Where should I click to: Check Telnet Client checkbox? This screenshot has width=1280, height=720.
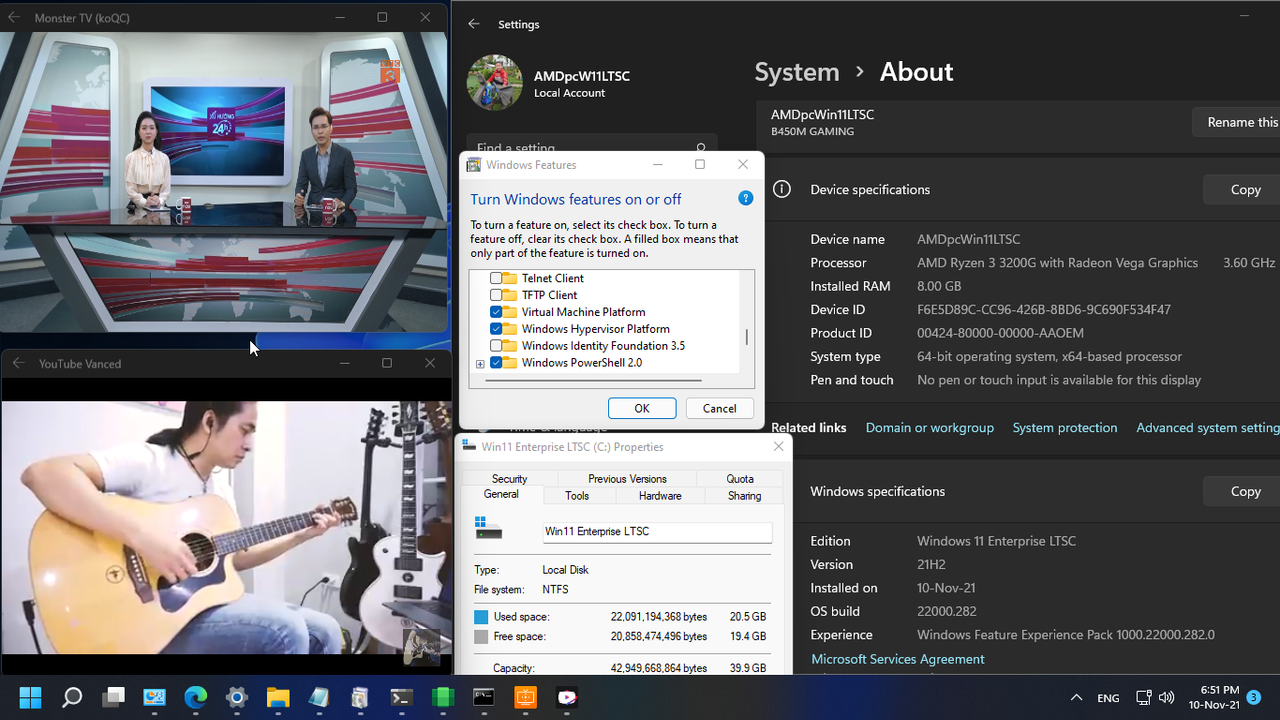point(496,278)
